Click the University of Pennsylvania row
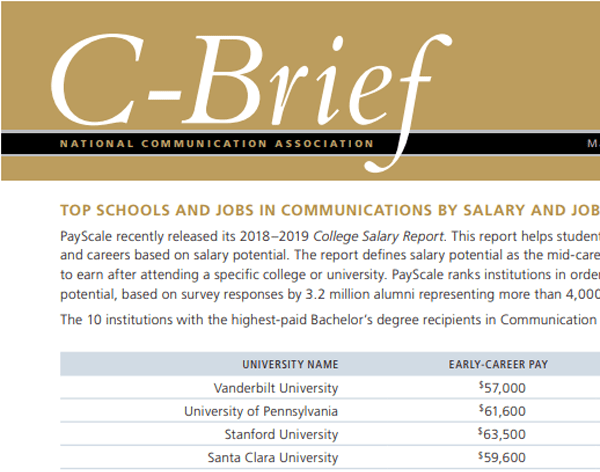 tap(330, 411)
